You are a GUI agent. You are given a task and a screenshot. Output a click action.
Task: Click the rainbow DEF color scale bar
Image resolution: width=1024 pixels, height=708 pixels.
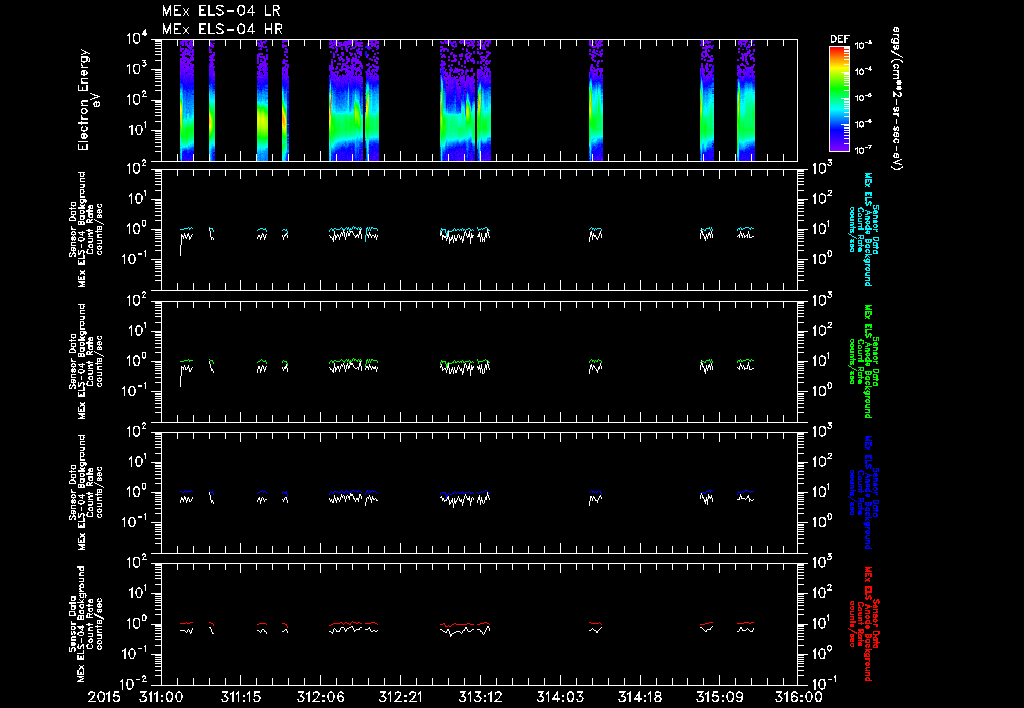pyautogui.click(x=839, y=99)
